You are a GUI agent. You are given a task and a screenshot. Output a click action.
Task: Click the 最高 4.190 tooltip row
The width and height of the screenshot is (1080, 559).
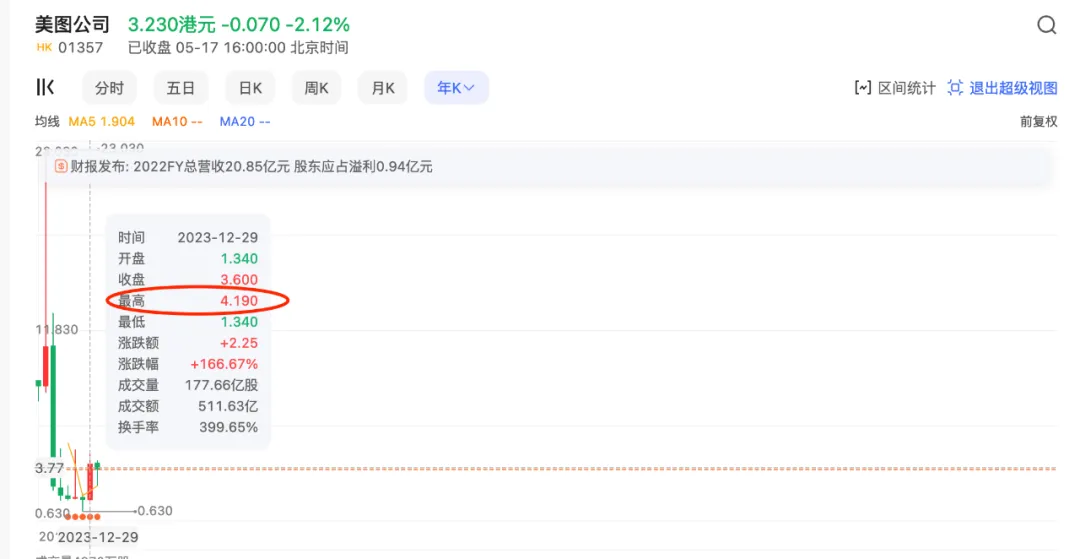point(188,301)
